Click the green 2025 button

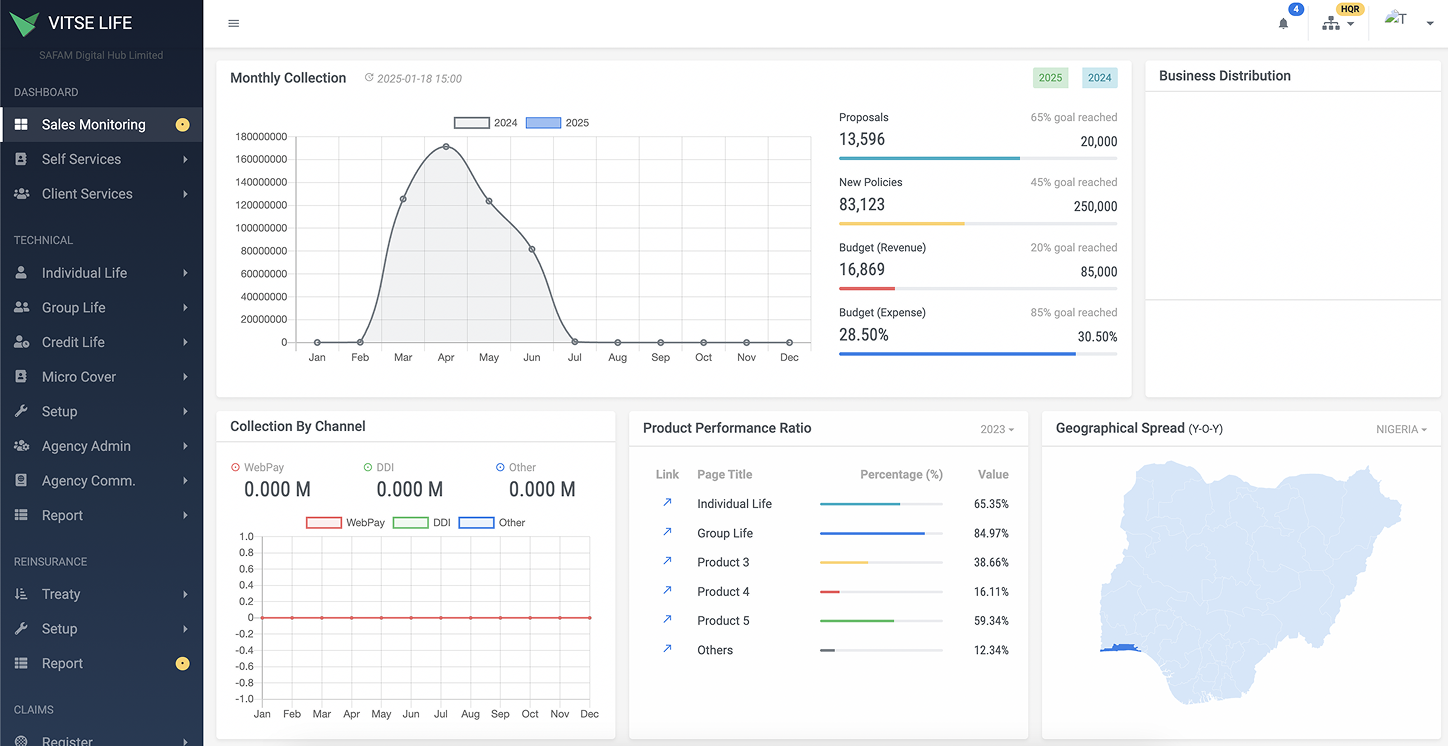click(1050, 78)
